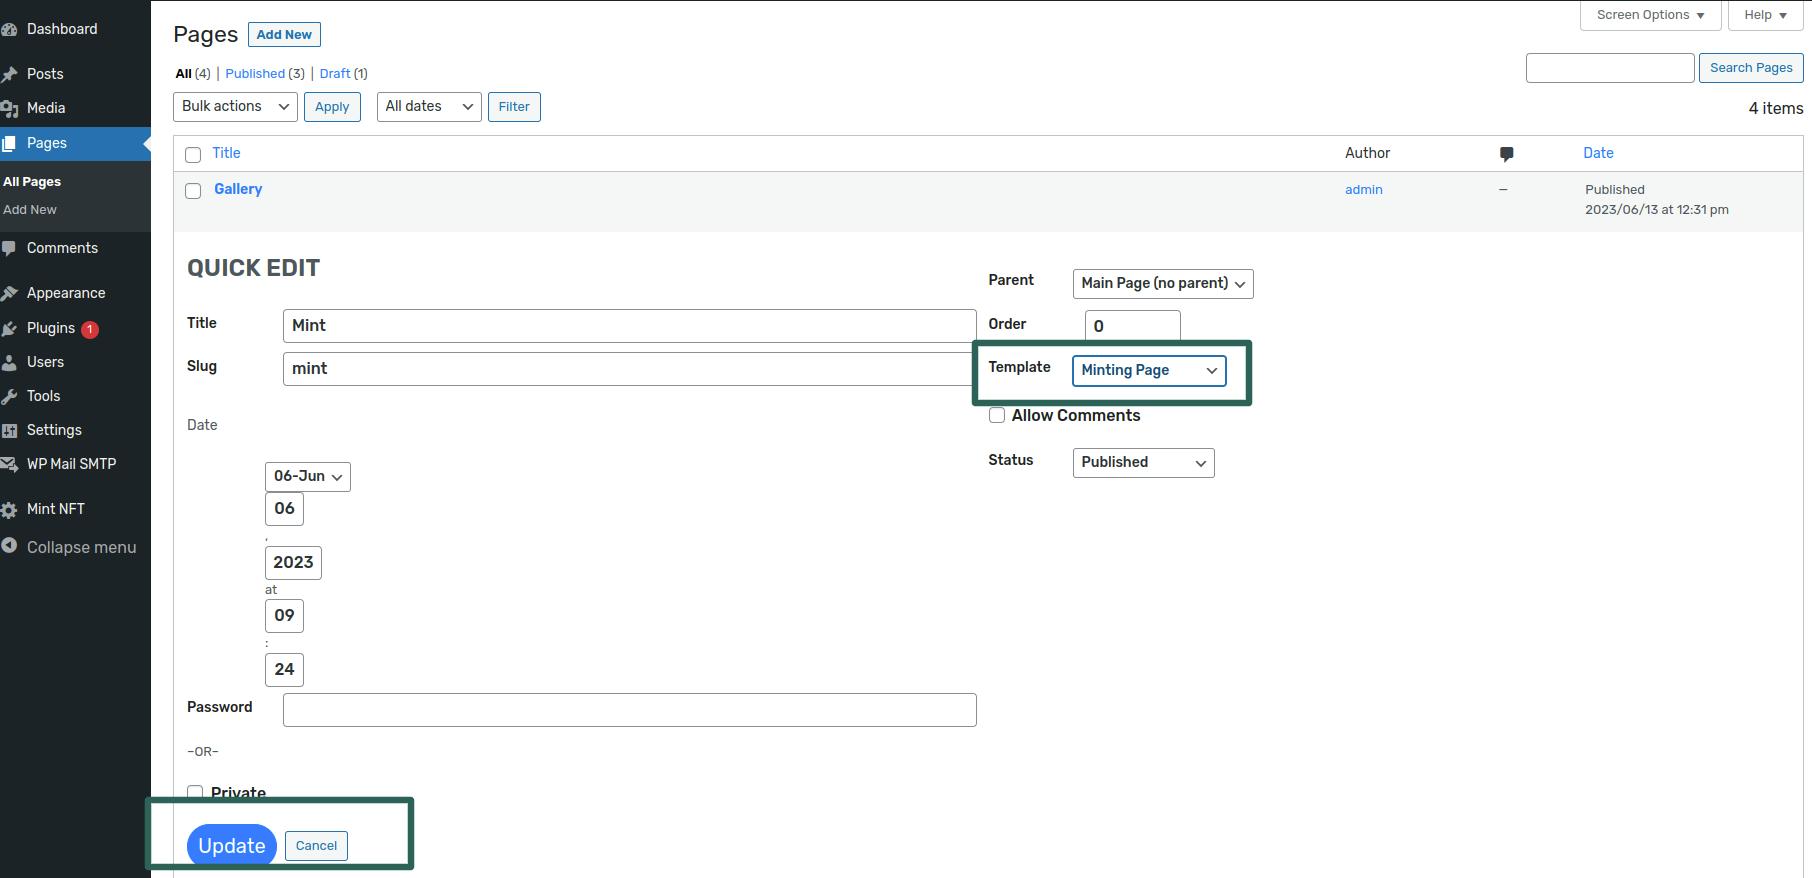
Task: Click the Collapse menu arrow icon
Action: [x=9, y=546]
